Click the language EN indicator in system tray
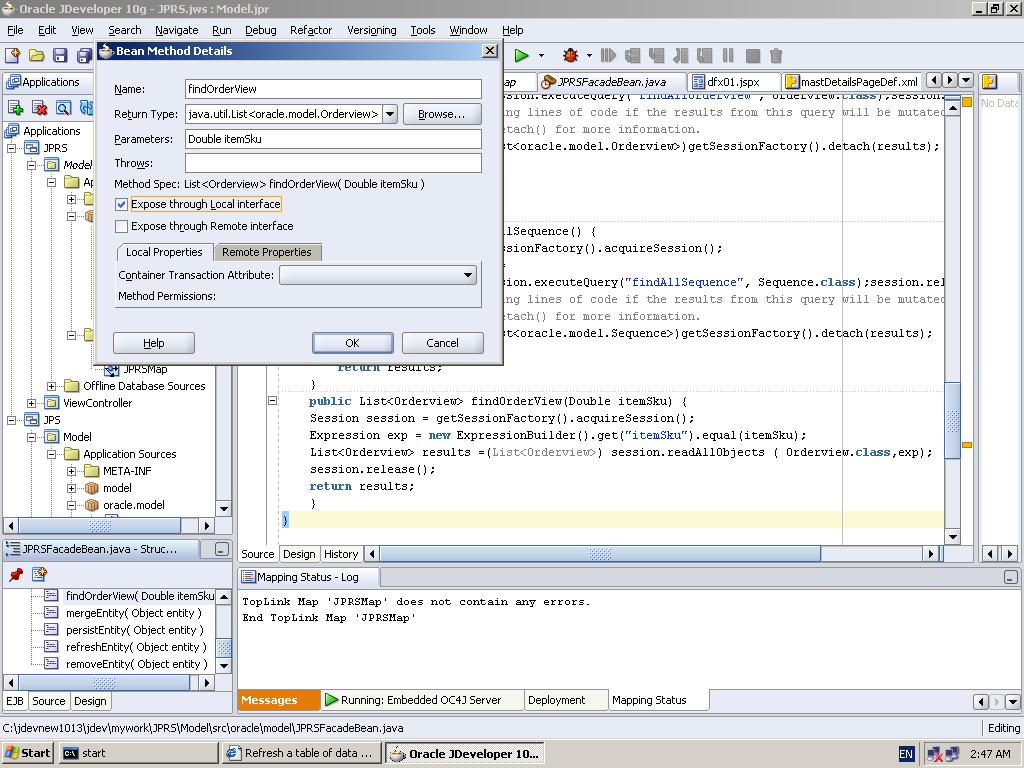1024x768 pixels. [906, 754]
